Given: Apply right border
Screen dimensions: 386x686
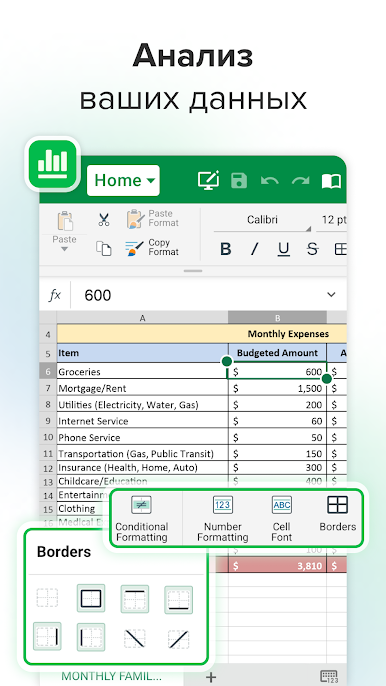Looking at the screenshot, I should [47, 637].
